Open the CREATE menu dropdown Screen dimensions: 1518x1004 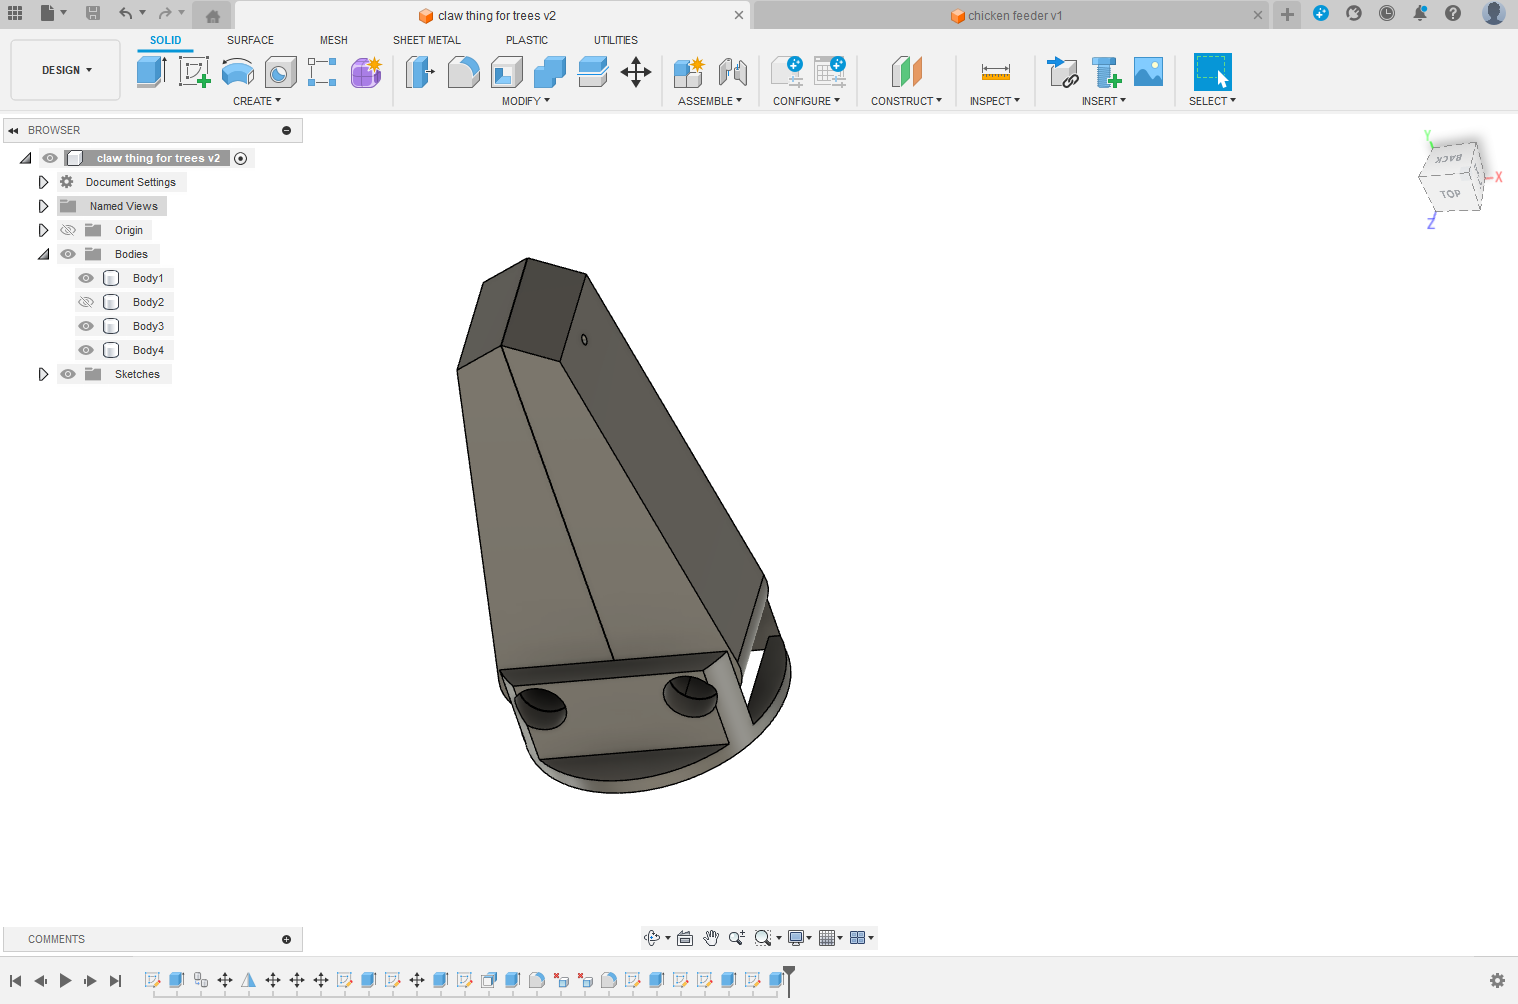257,101
